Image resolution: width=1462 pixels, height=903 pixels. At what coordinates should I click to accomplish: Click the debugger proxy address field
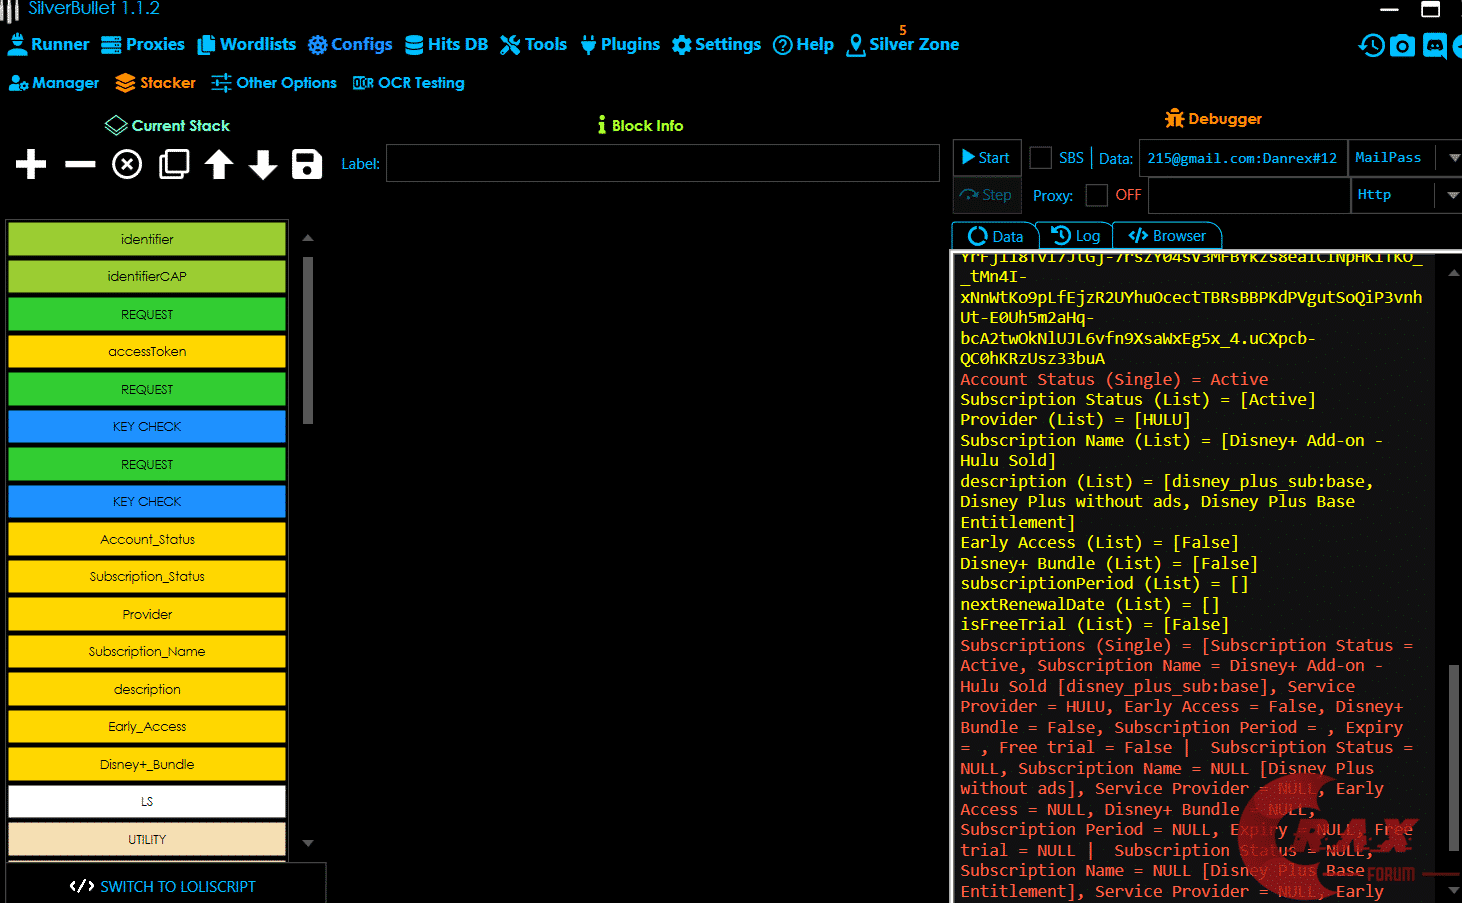[1248, 195]
